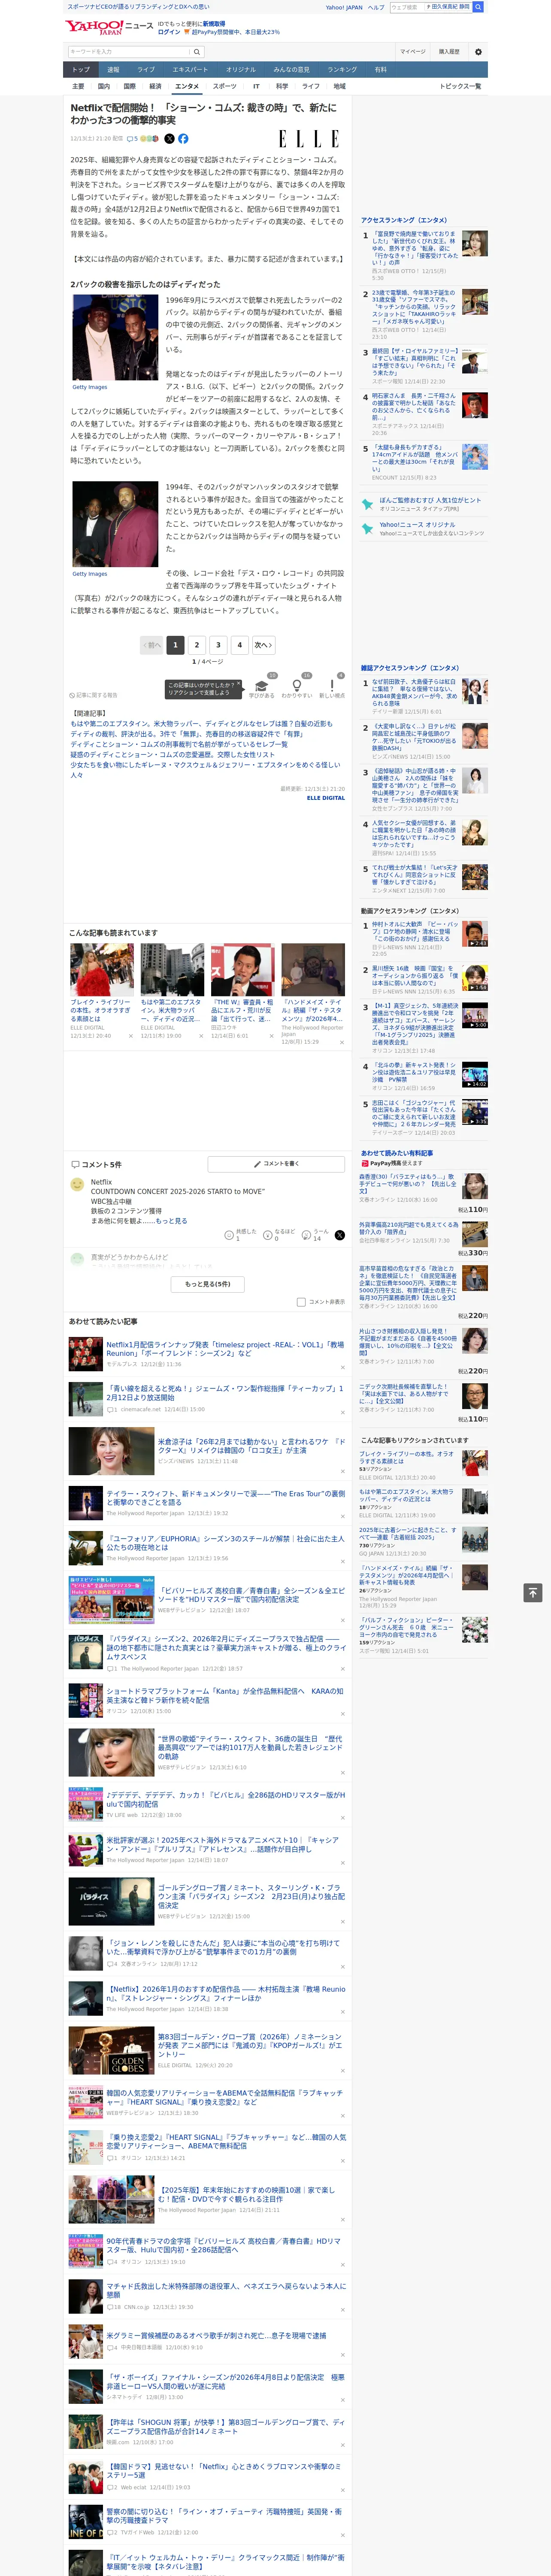Click the ELLE publisher logo
Image resolution: width=551 pixels, height=2576 pixels.
pos(308,139)
